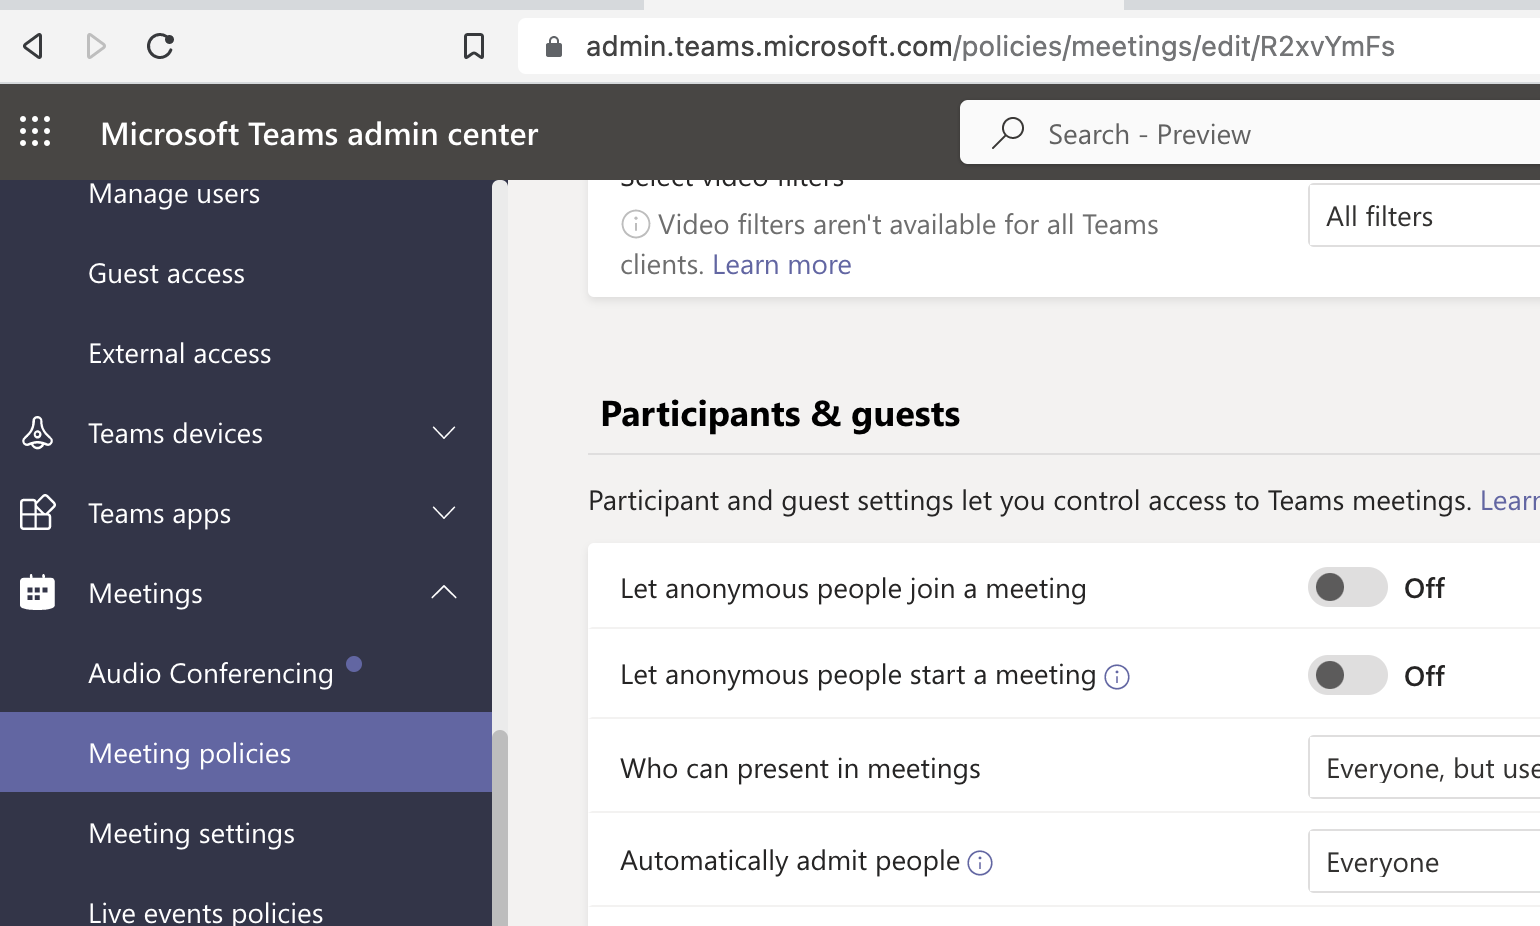Toggle Let anonymous people join a meeting
This screenshot has width=1540, height=926.
click(x=1347, y=588)
